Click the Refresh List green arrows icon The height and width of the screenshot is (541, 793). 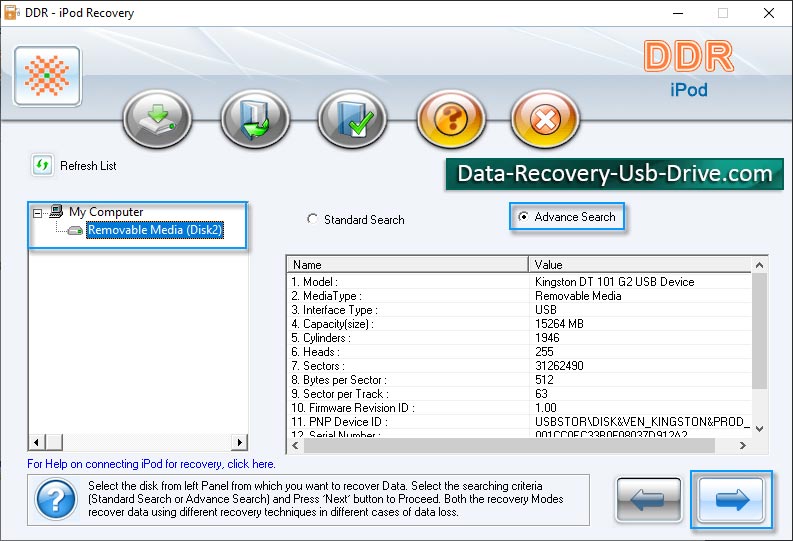[42, 165]
